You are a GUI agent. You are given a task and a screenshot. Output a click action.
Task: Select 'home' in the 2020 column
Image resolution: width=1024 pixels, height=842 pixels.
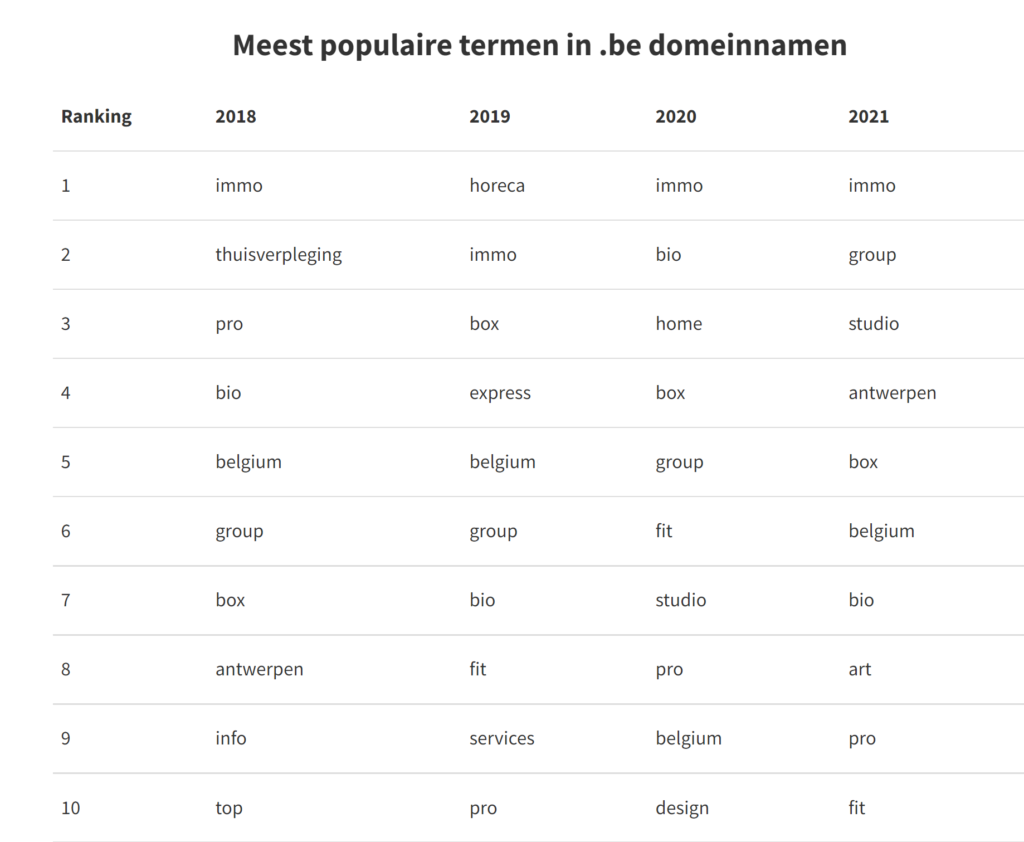[x=679, y=324]
